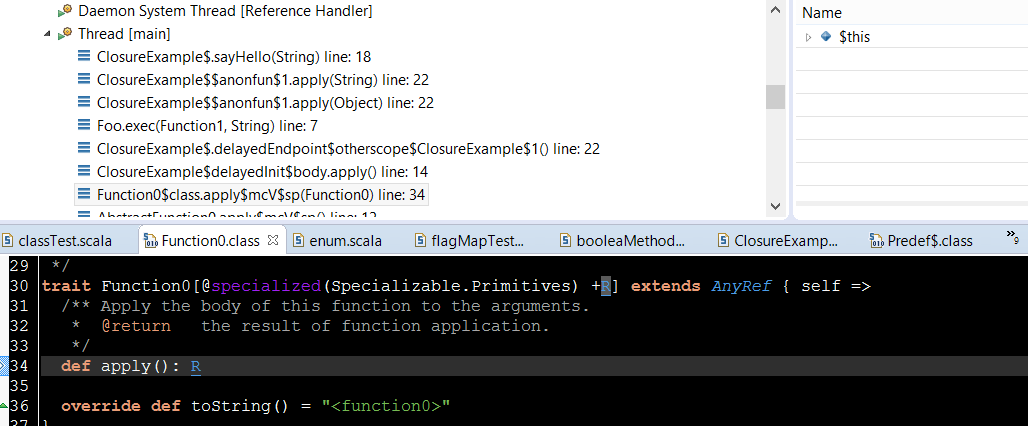Select the delayedInit$body.apply() line: 14 frame
Screen dimensions: 1028x426
262,172
